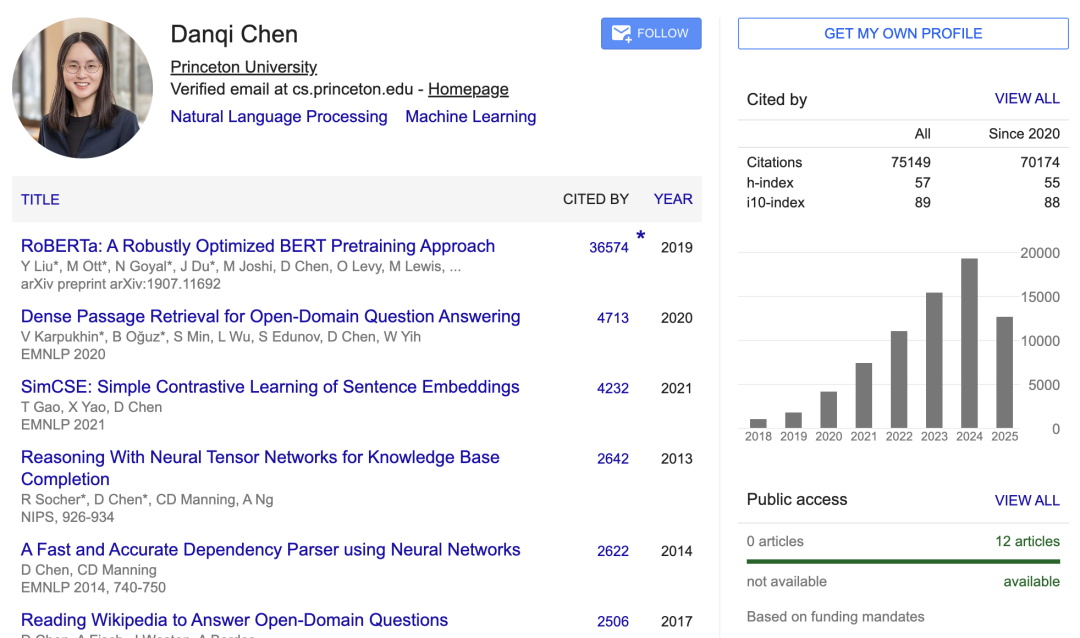Click the 2024 bar in citation chart
Screen dimensions: 1080x638
tap(969, 343)
